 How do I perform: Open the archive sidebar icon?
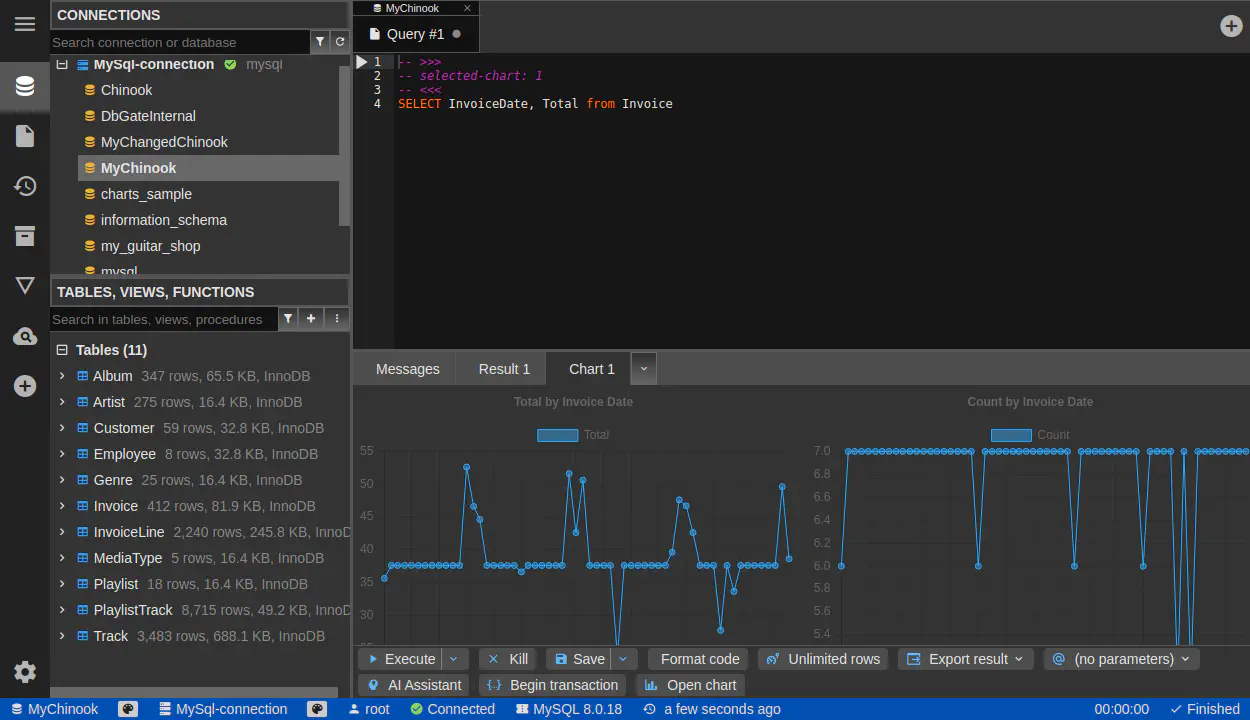point(25,236)
